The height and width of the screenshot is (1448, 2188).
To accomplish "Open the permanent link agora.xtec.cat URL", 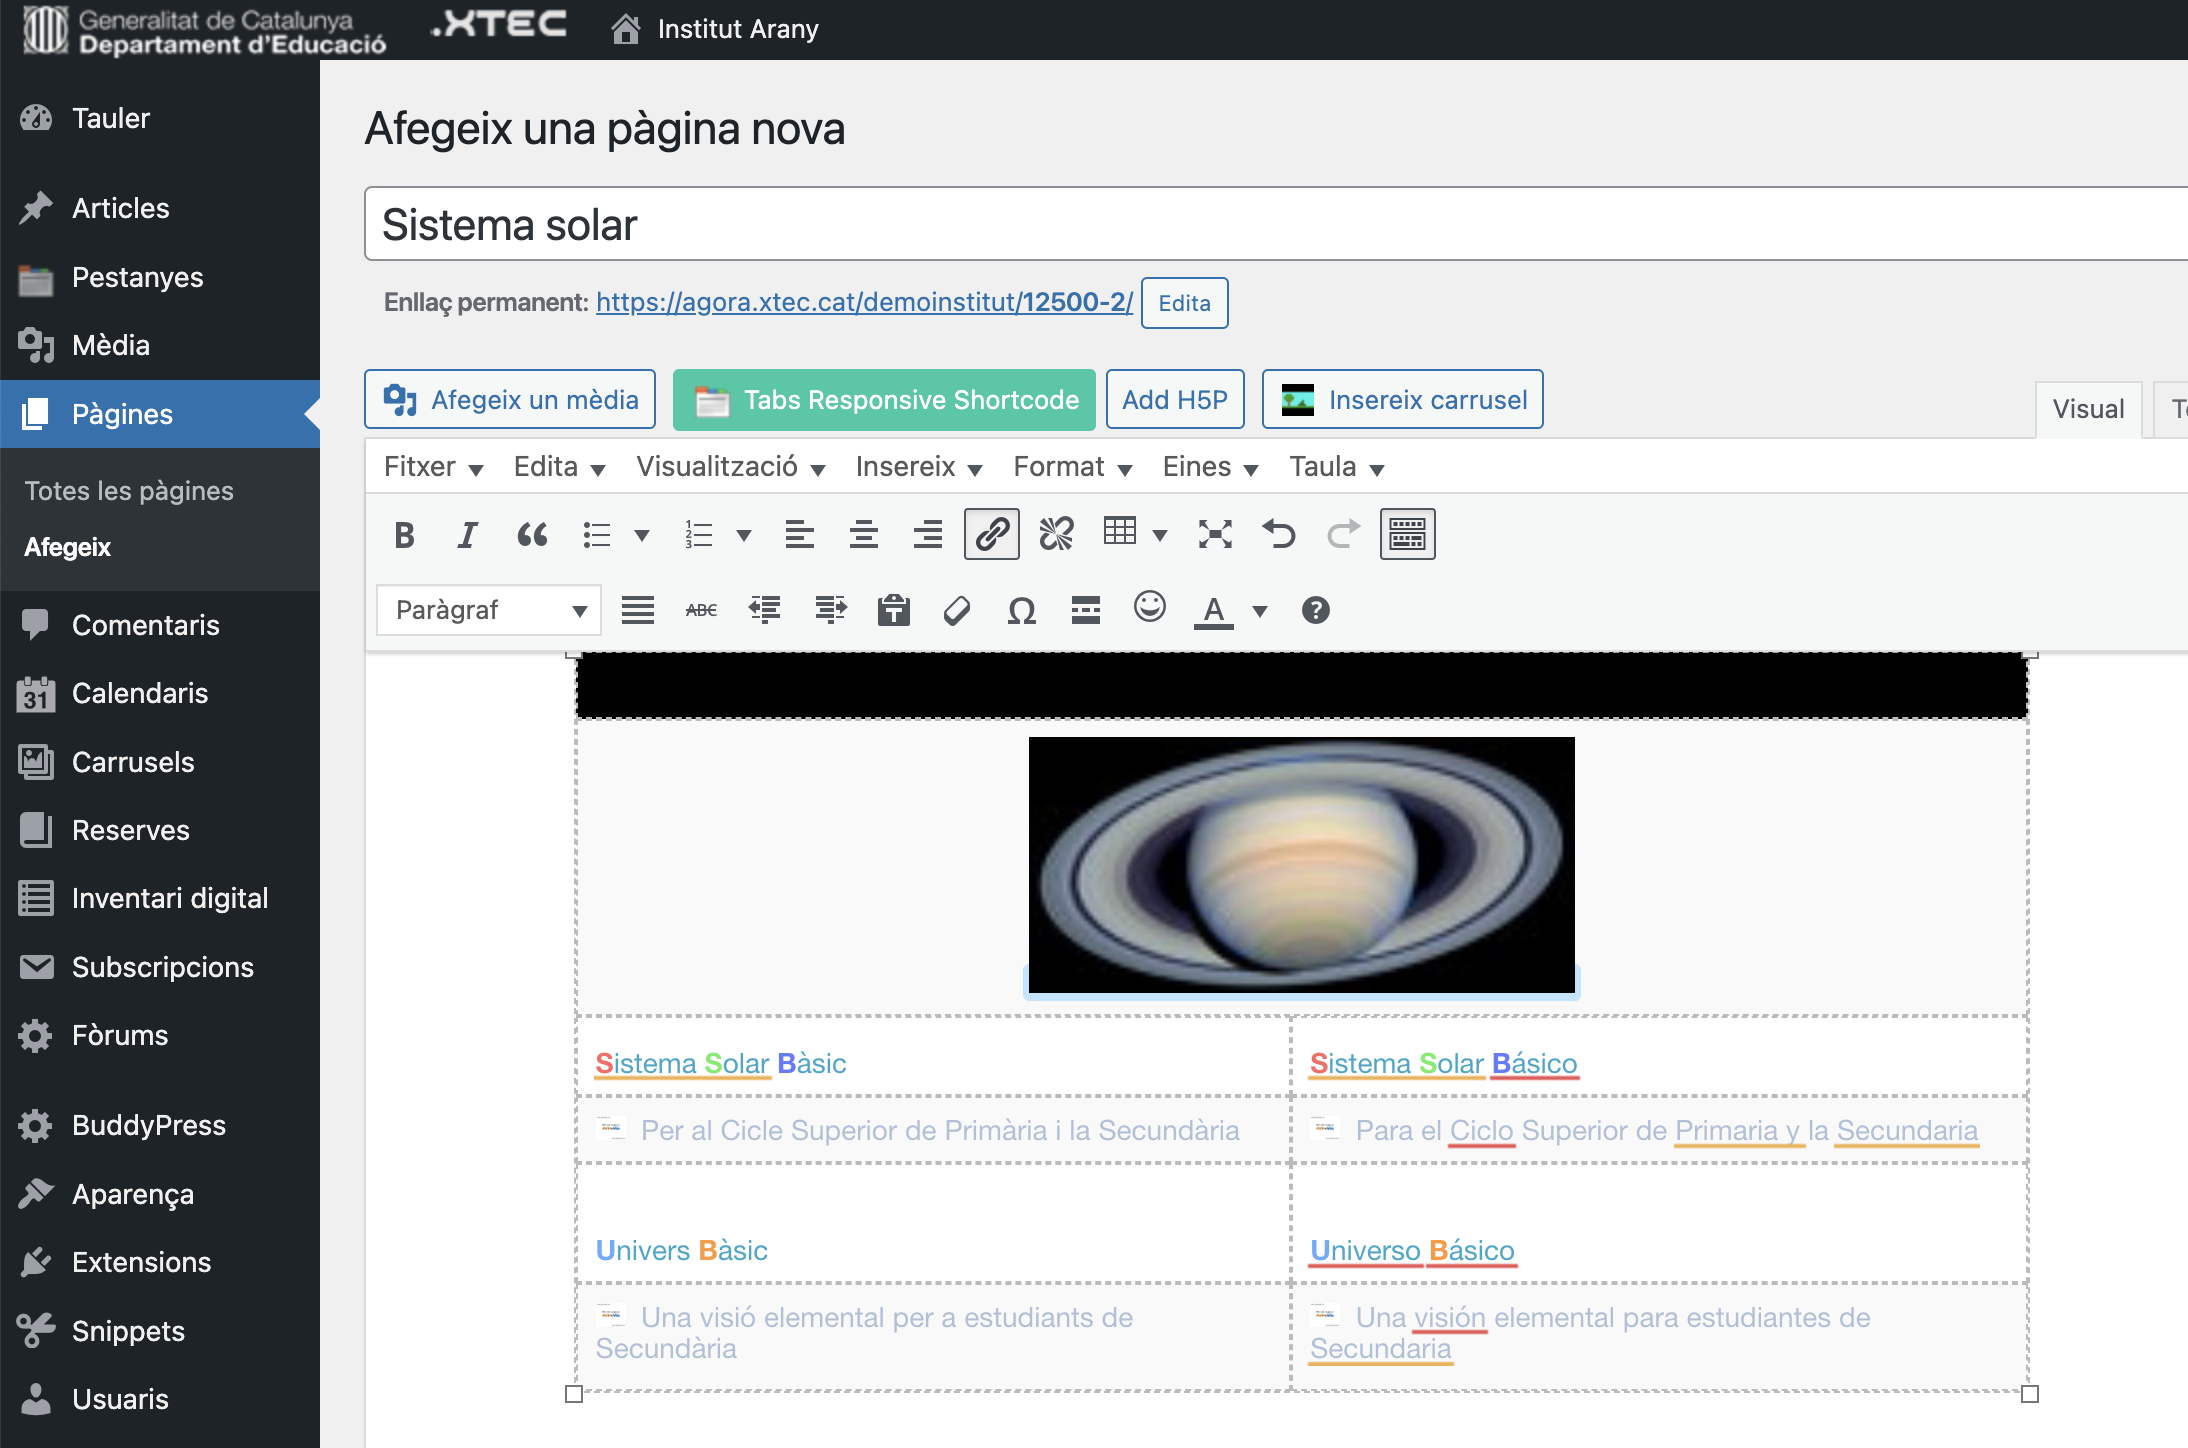I will [x=864, y=302].
